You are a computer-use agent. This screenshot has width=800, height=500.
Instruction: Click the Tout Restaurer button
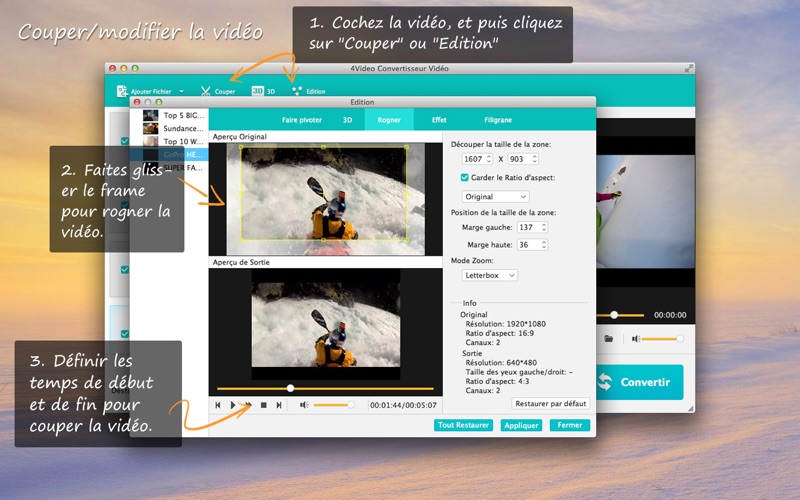[x=463, y=425]
